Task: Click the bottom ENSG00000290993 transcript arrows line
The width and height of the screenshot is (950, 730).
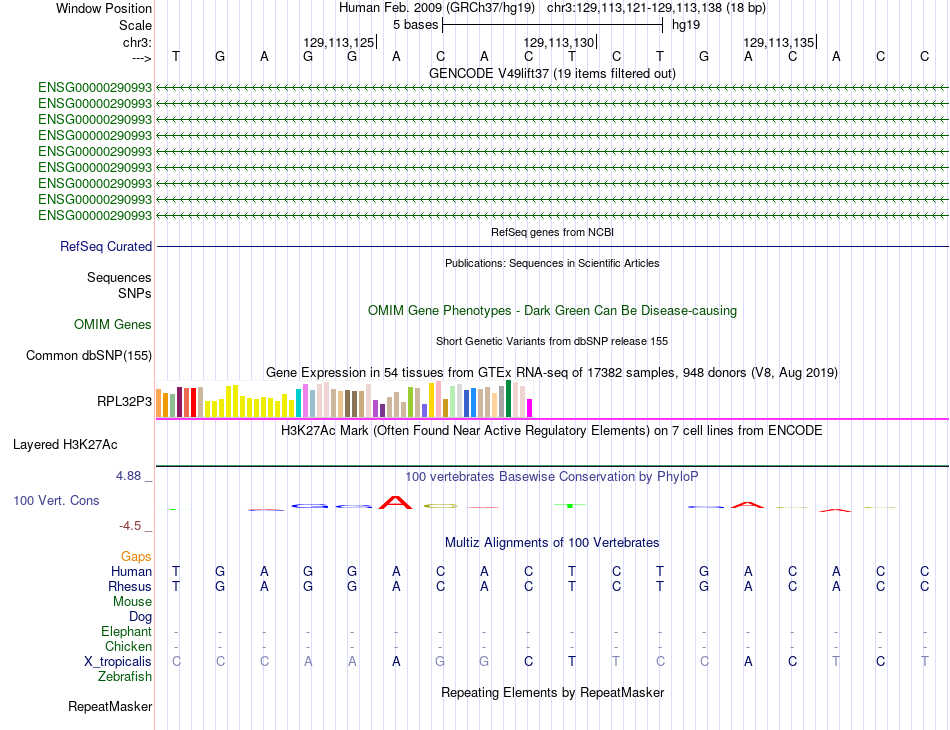Action: click(552, 216)
